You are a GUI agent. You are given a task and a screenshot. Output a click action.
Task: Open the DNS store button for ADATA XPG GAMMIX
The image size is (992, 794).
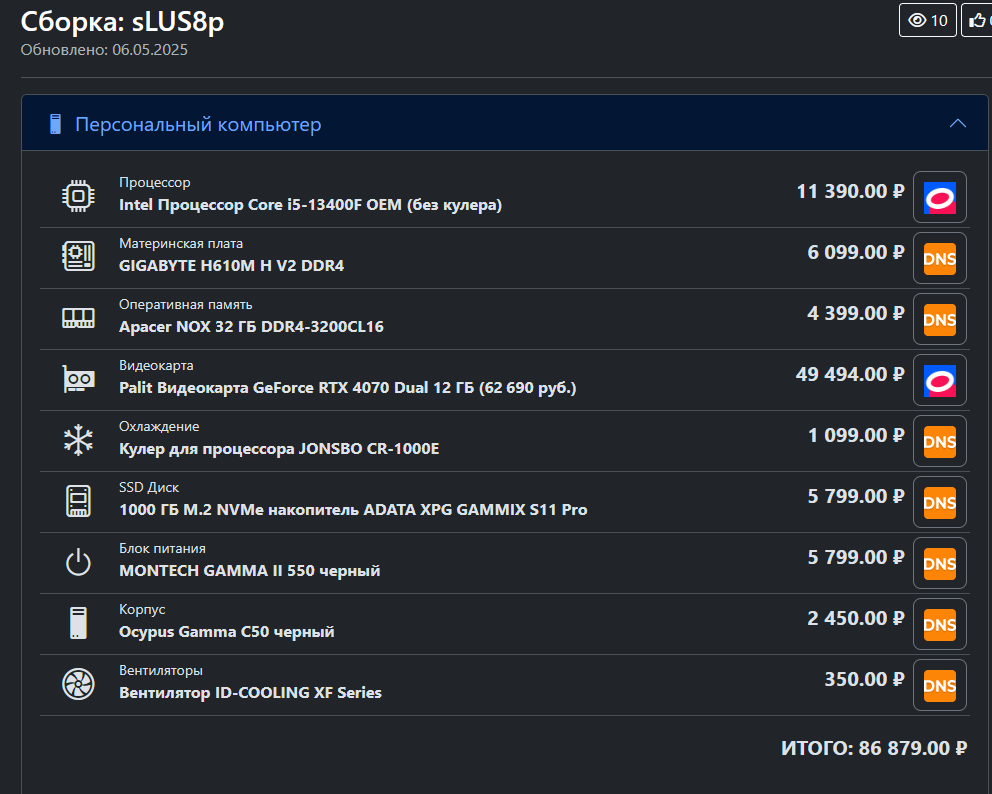(939, 502)
